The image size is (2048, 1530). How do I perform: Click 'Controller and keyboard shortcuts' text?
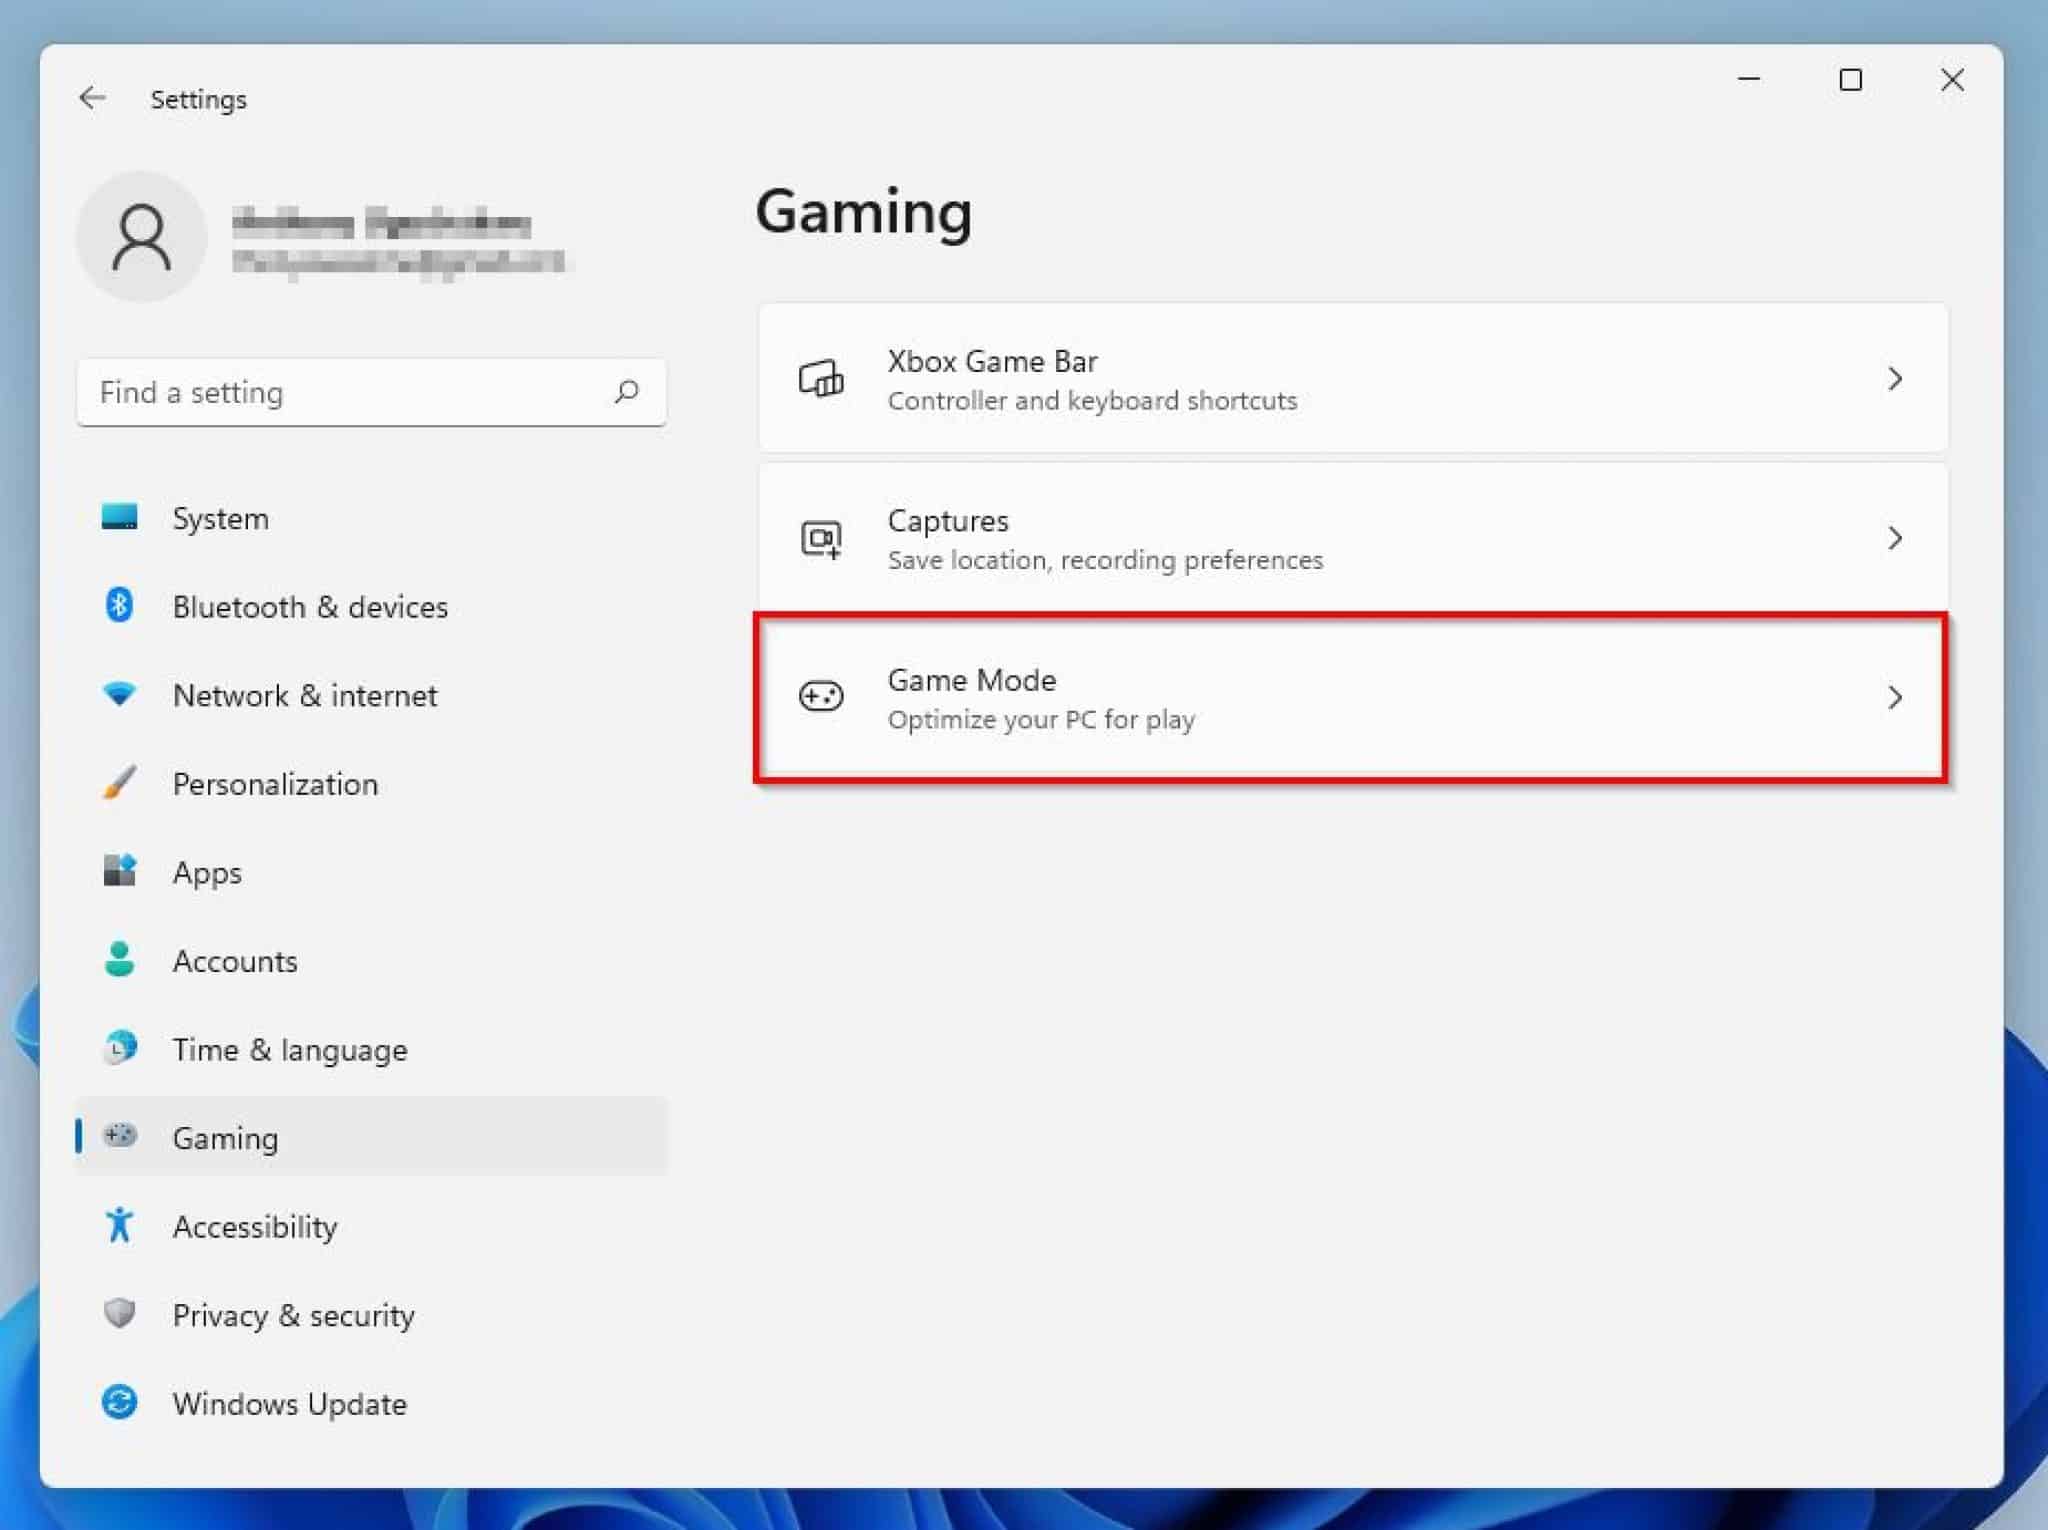(x=1092, y=401)
